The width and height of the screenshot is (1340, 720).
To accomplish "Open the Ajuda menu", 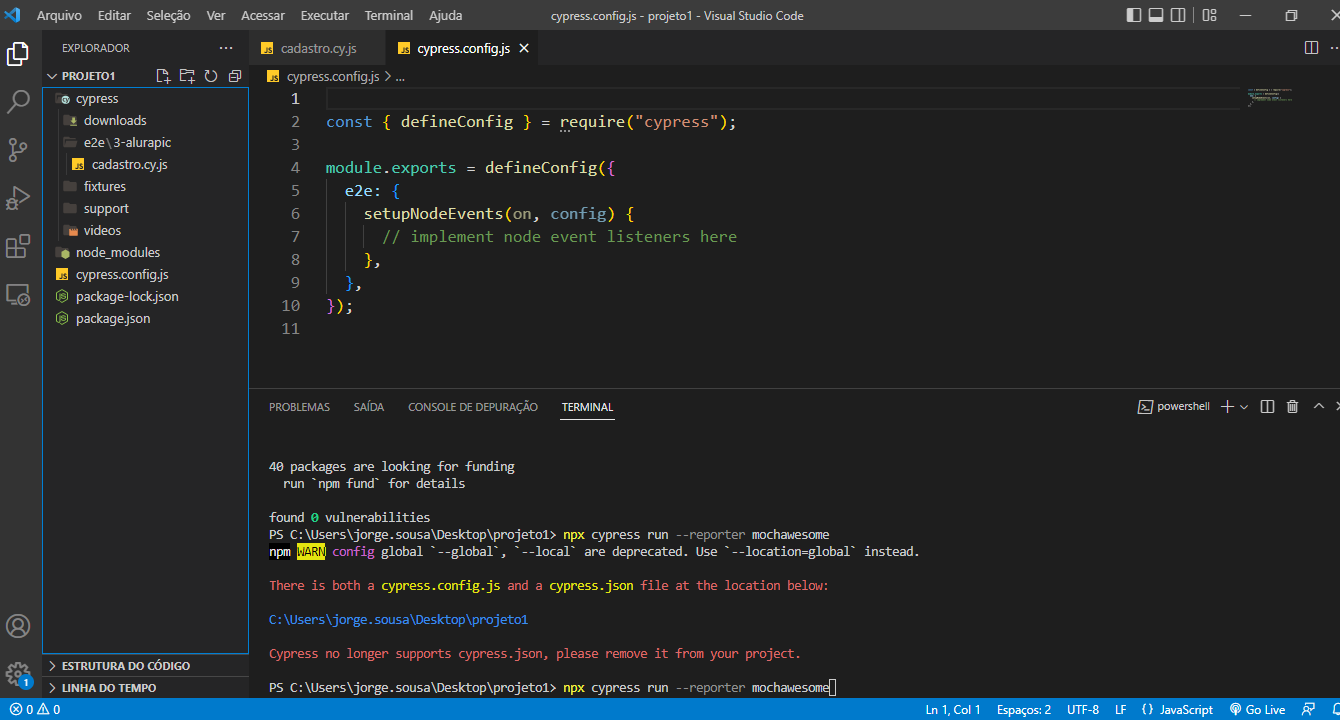I will [445, 15].
